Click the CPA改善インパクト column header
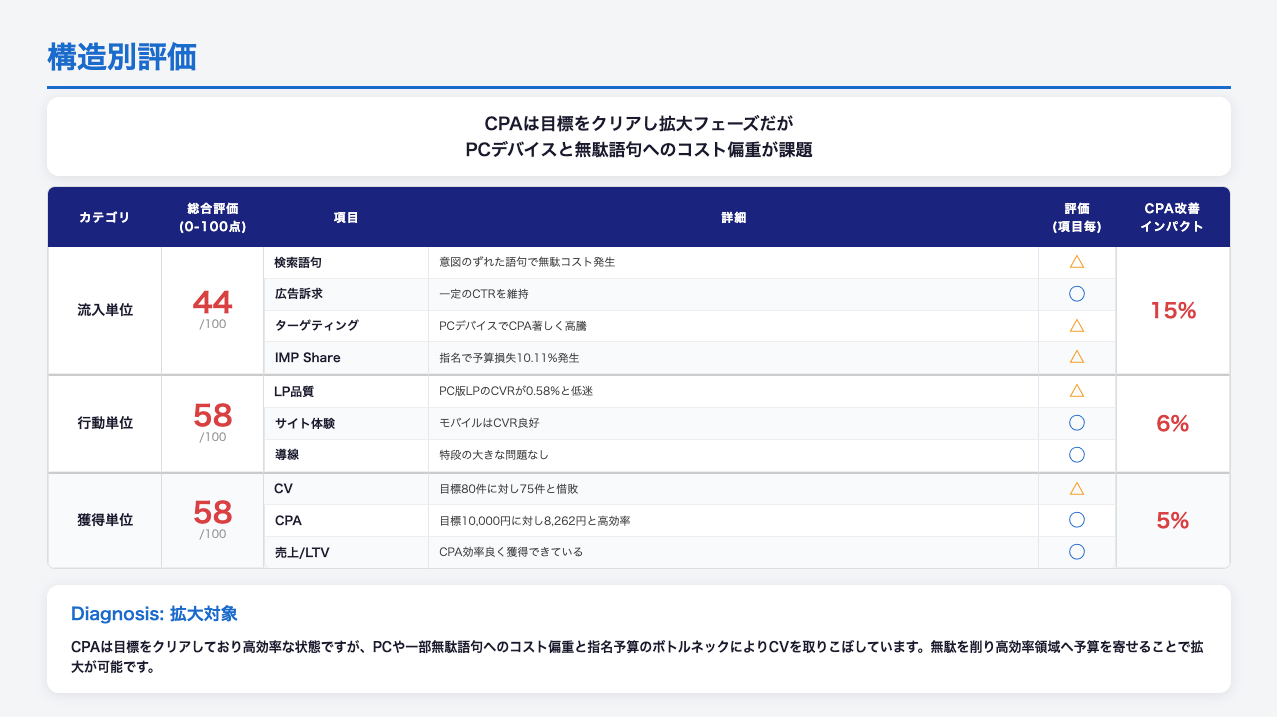The width and height of the screenshot is (1277, 717). tap(1172, 217)
